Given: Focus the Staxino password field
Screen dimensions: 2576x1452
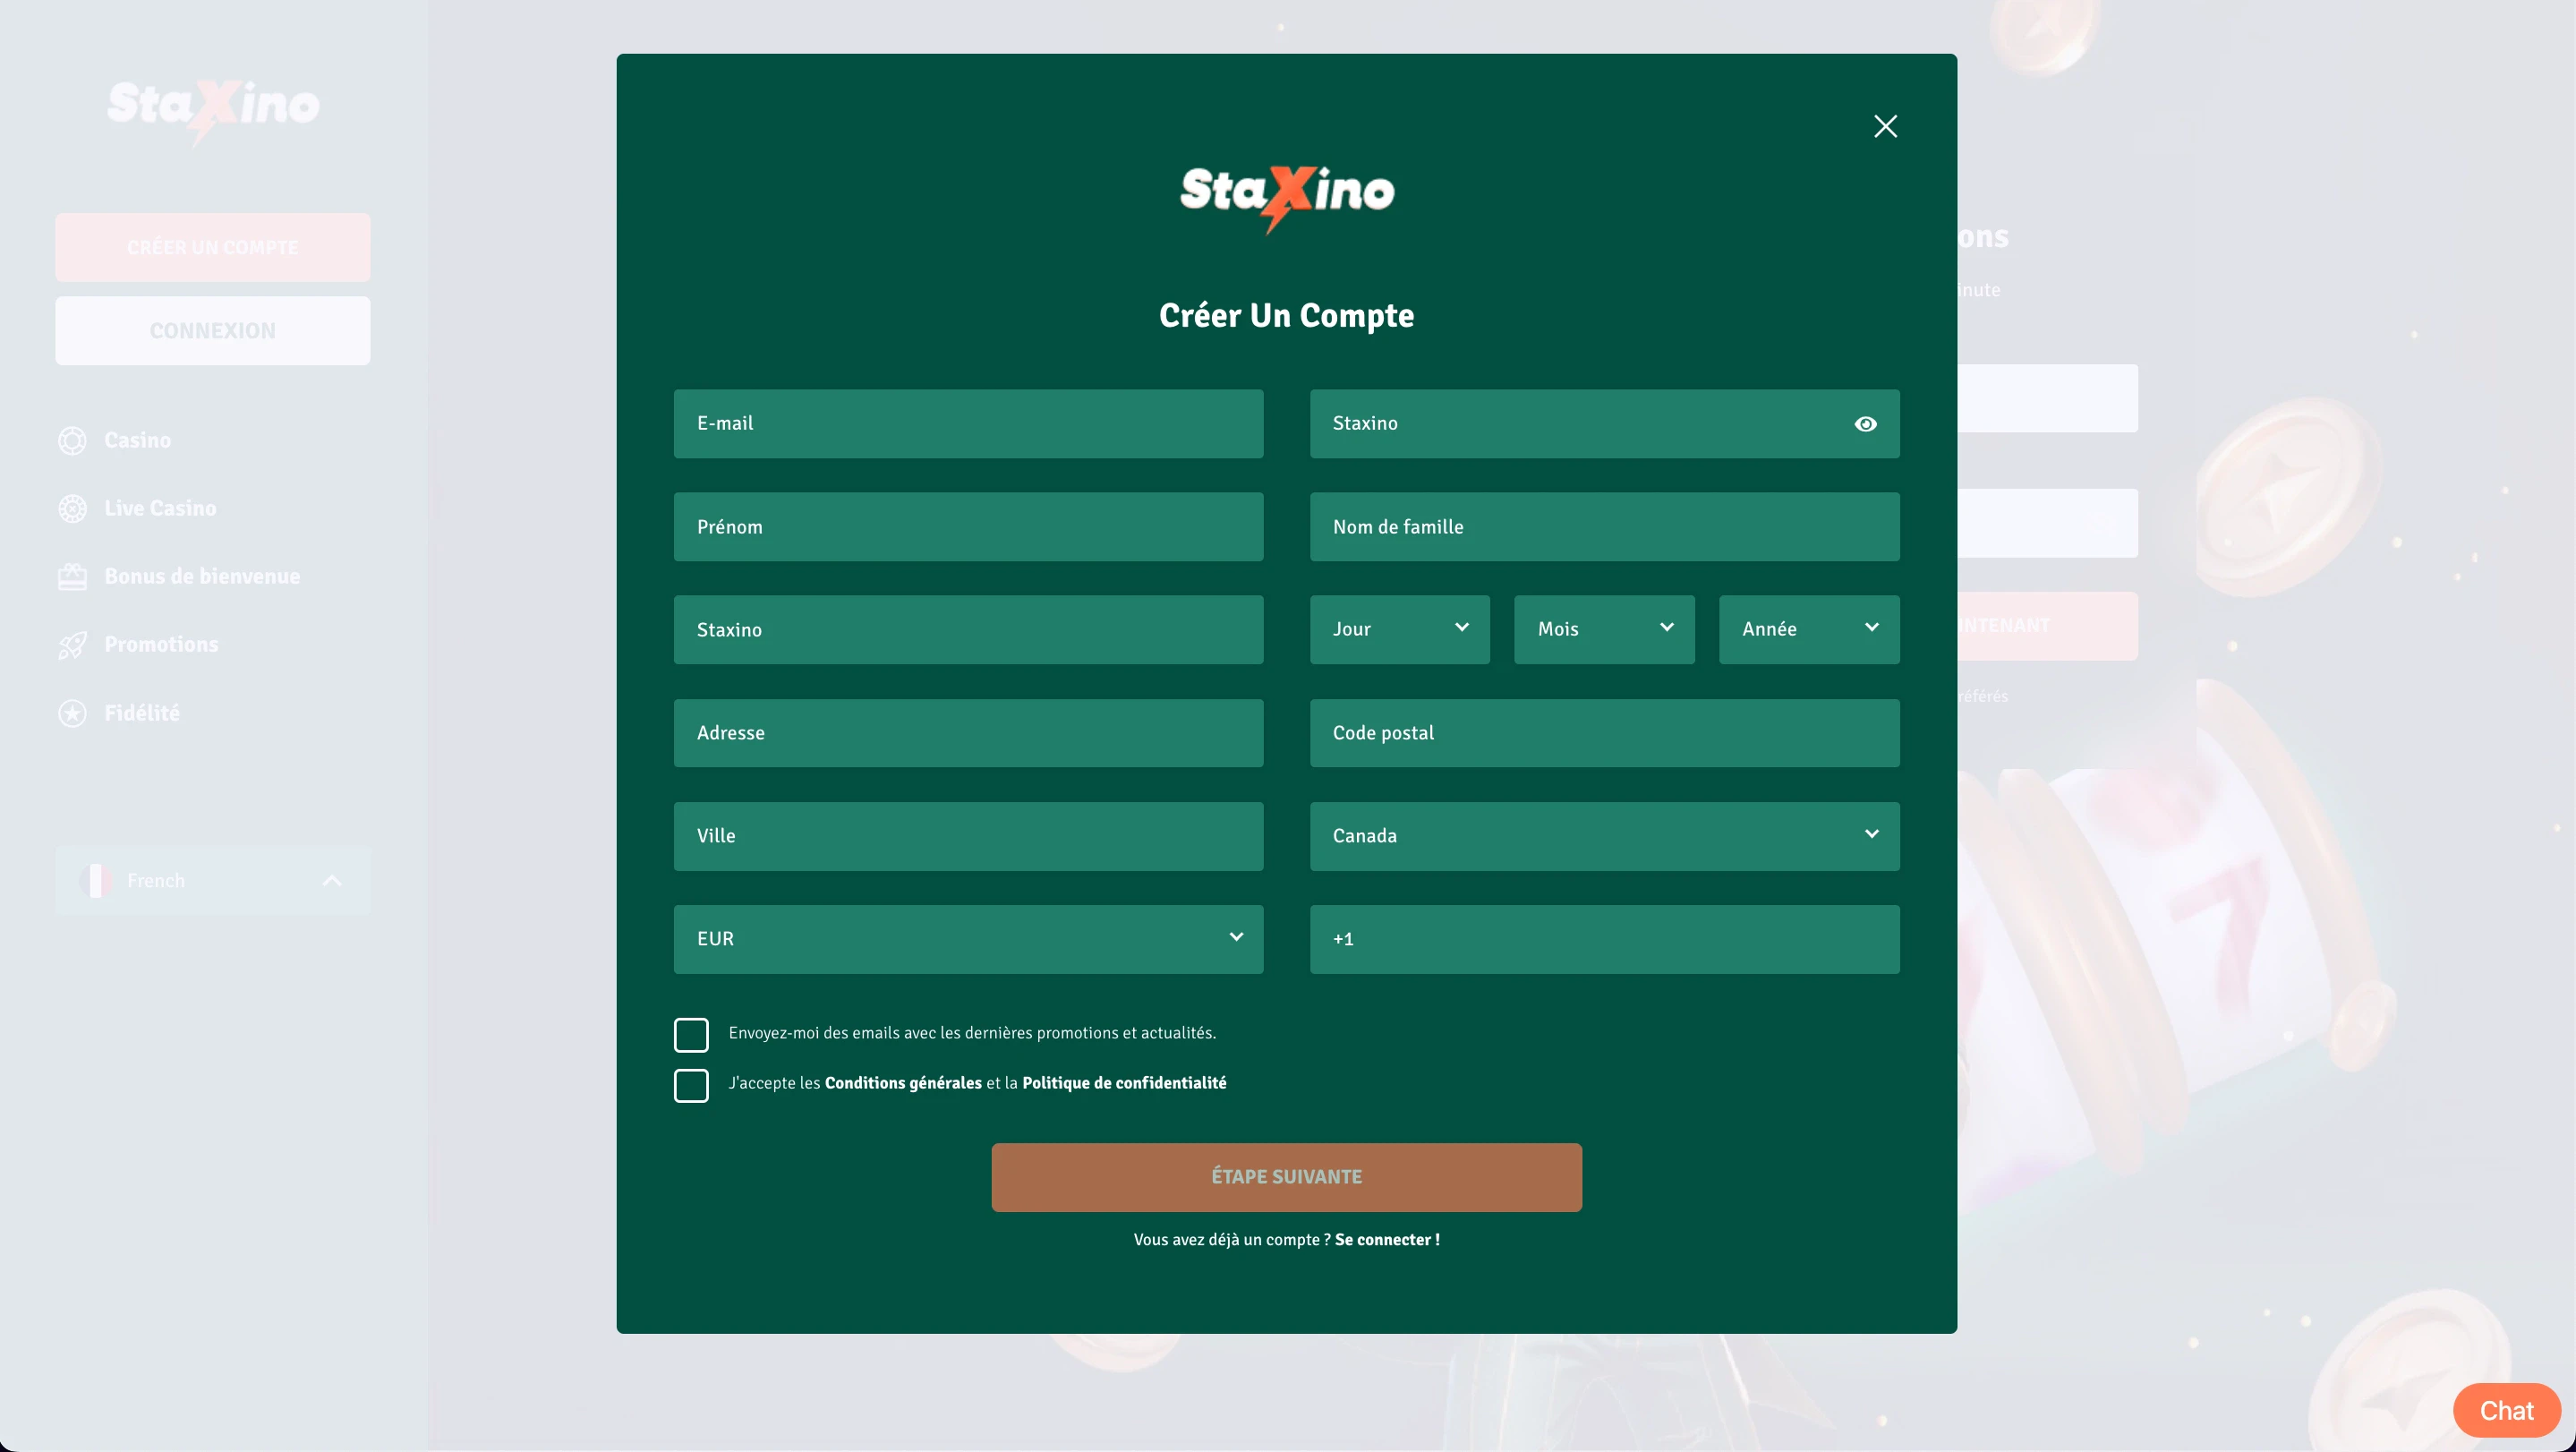Looking at the screenshot, I should coord(1604,424).
